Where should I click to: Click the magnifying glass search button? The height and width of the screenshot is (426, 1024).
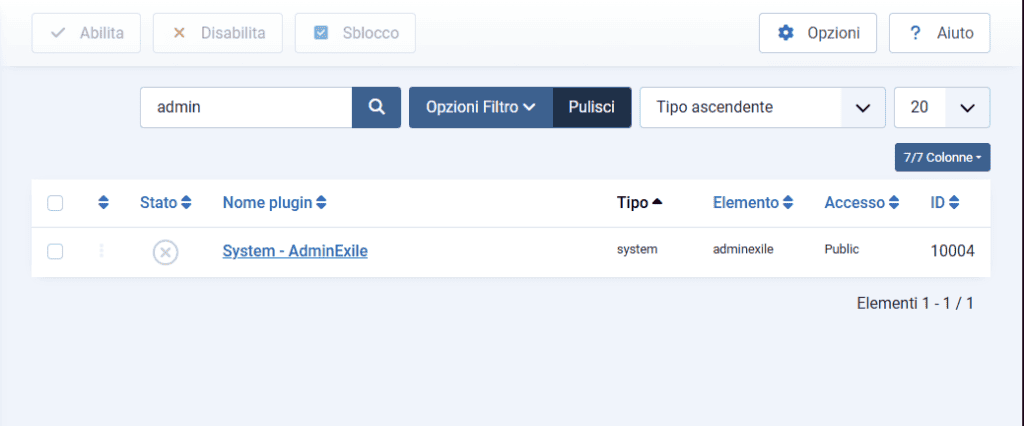pos(376,107)
